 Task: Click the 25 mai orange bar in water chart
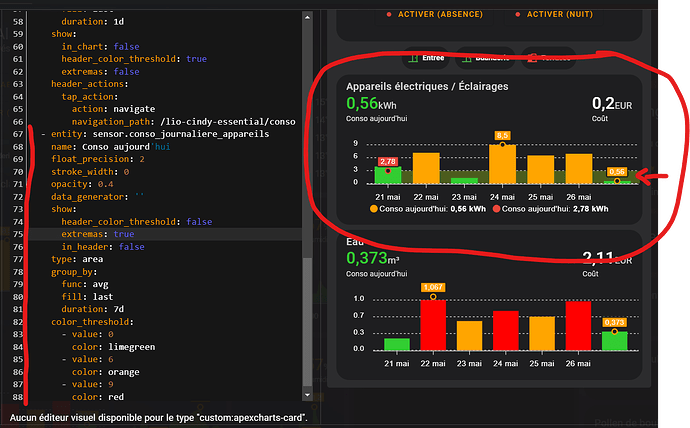tap(542, 333)
